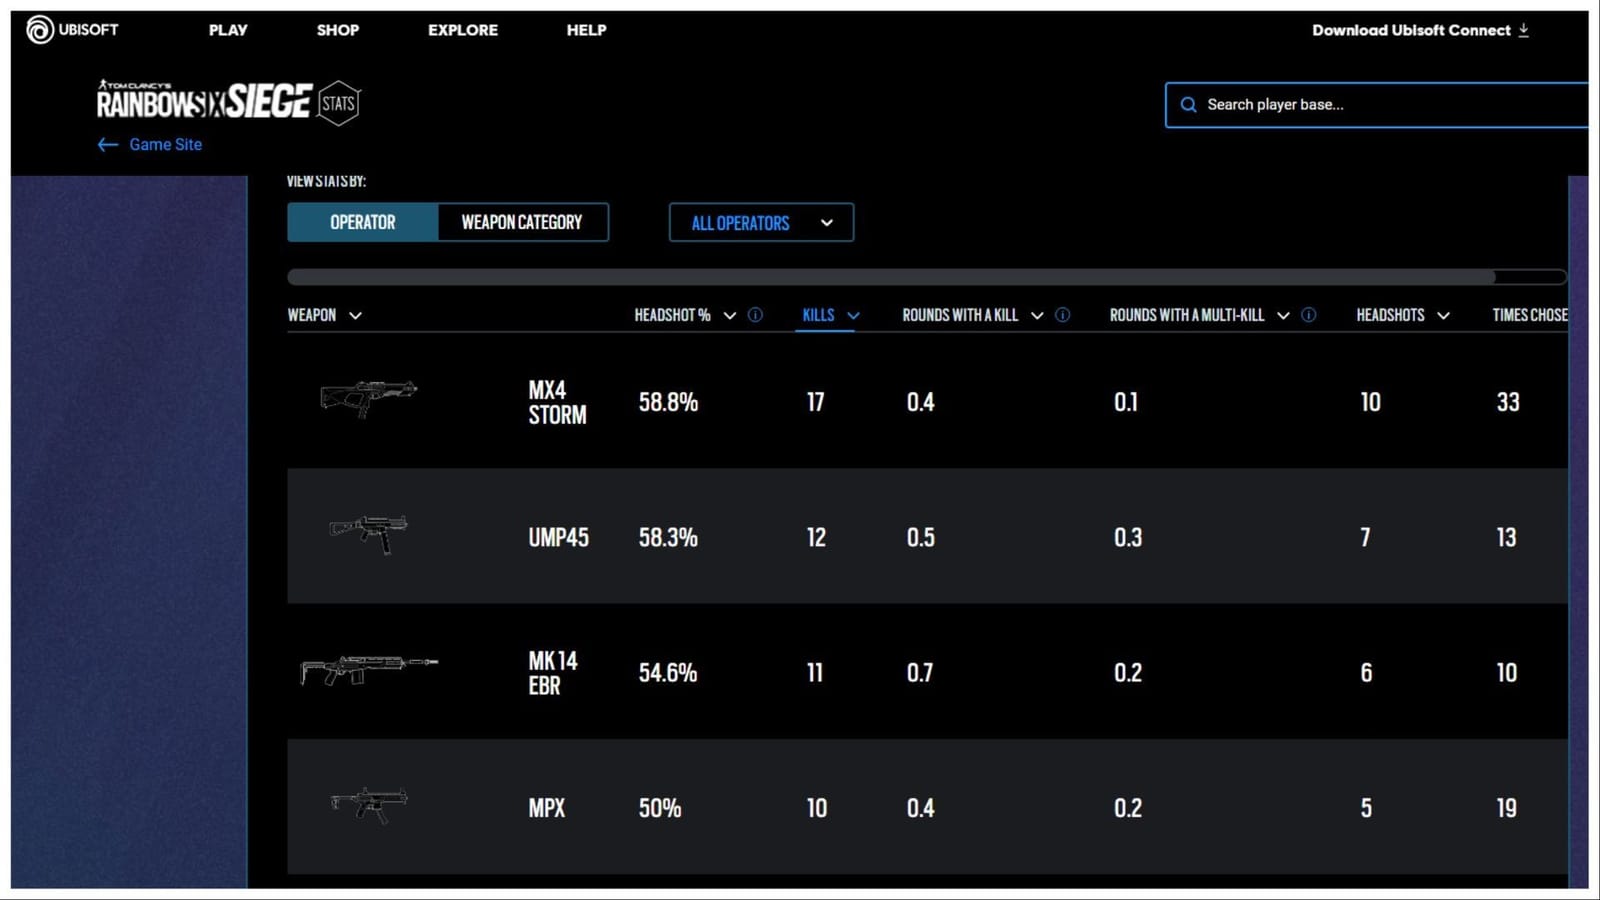Viewport: 1600px width, 900px height.
Task: Click the MK 14 EBR weapon image
Action: click(370, 672)
